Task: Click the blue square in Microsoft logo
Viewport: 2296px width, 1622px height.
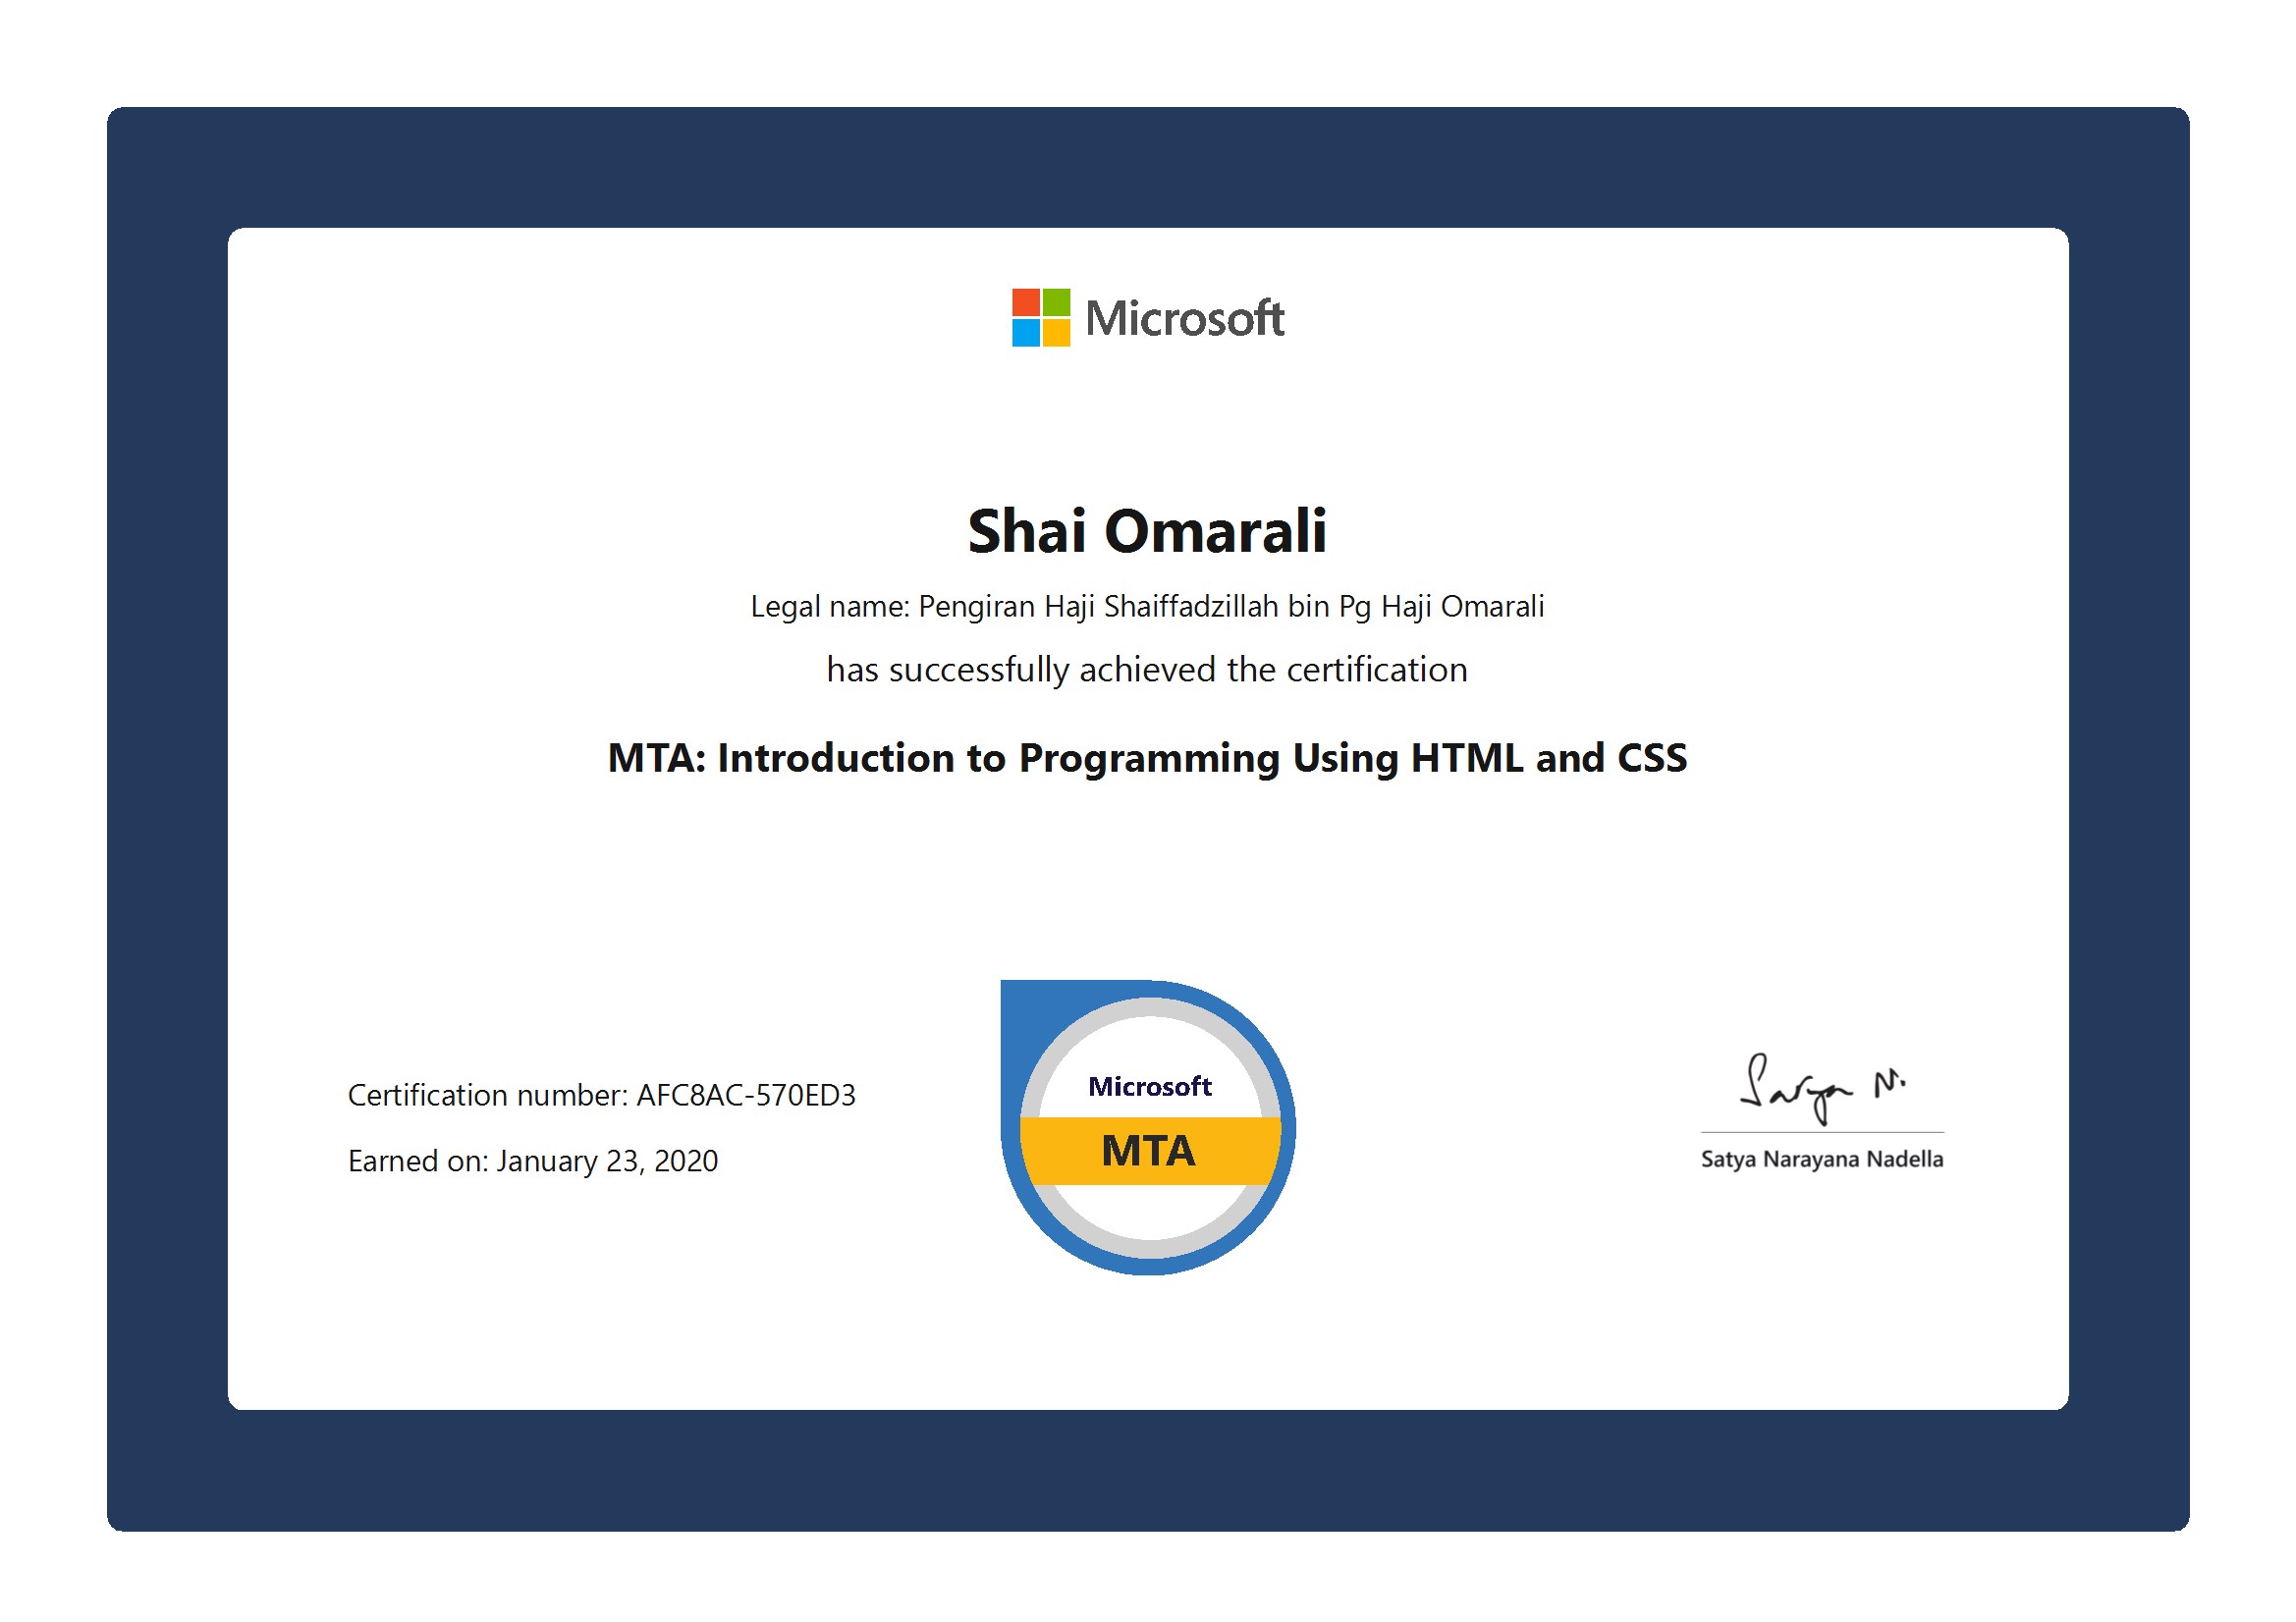Action: point(1025,332)
